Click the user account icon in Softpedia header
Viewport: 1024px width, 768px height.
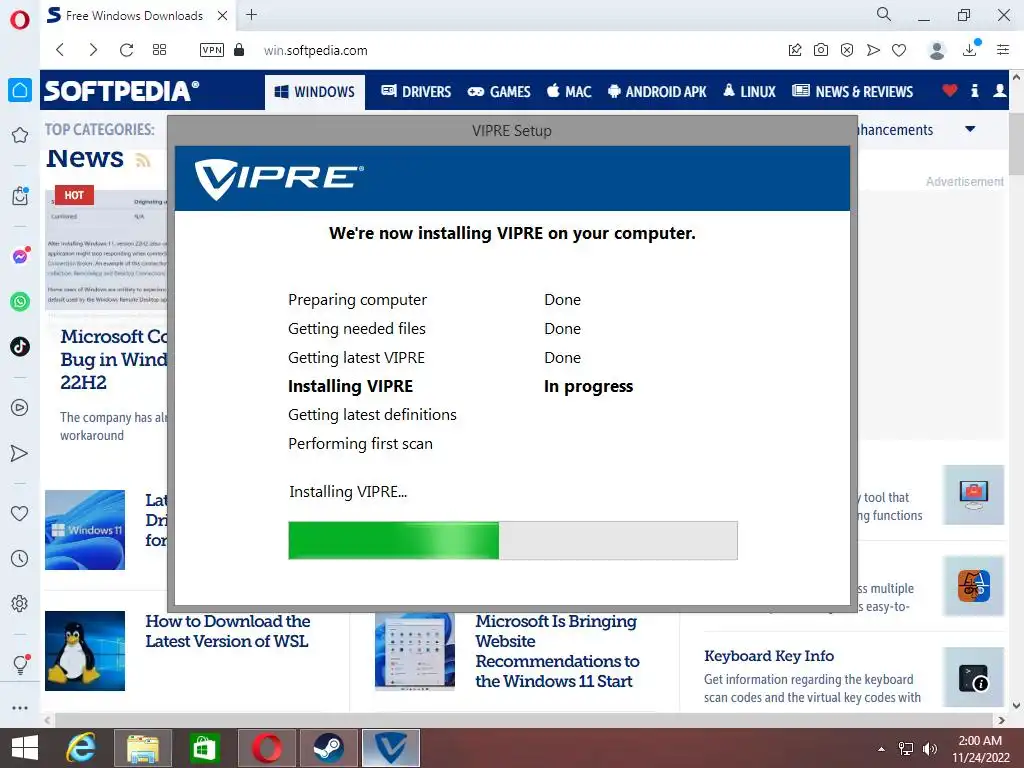(1000, 91)
